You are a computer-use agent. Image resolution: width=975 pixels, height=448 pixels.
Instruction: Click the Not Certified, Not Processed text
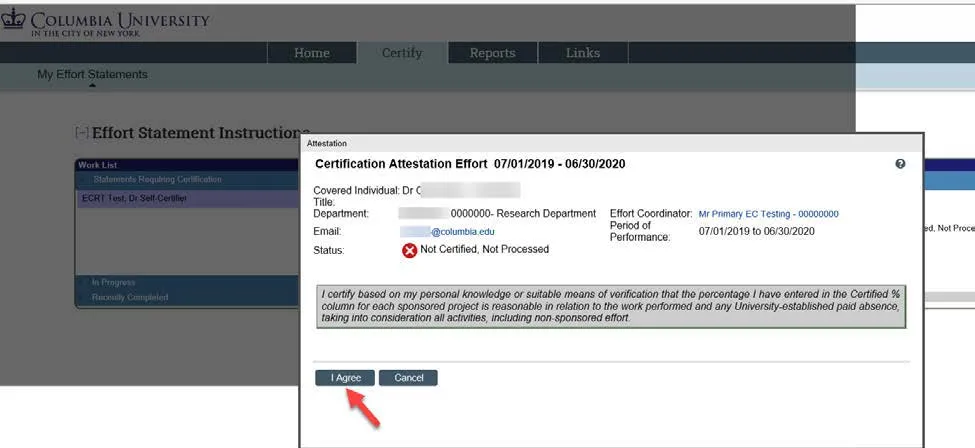tap(484, 249)
